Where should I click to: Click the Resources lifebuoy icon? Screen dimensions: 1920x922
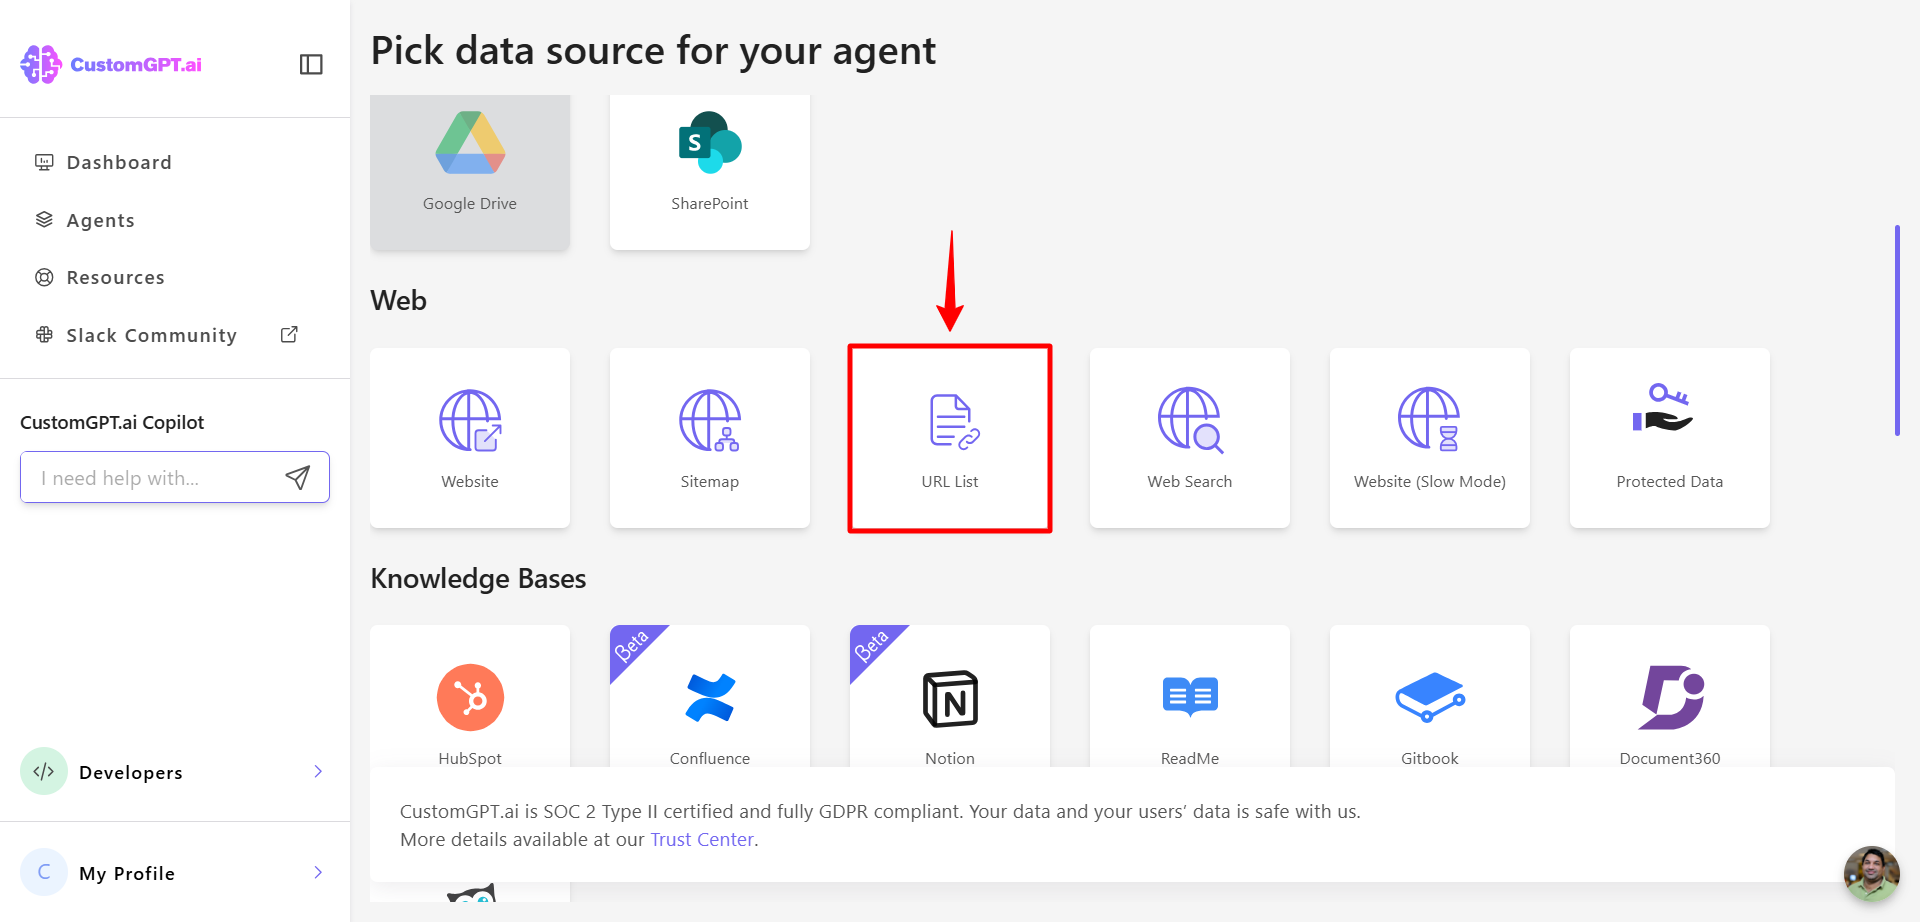pos(44,277)
